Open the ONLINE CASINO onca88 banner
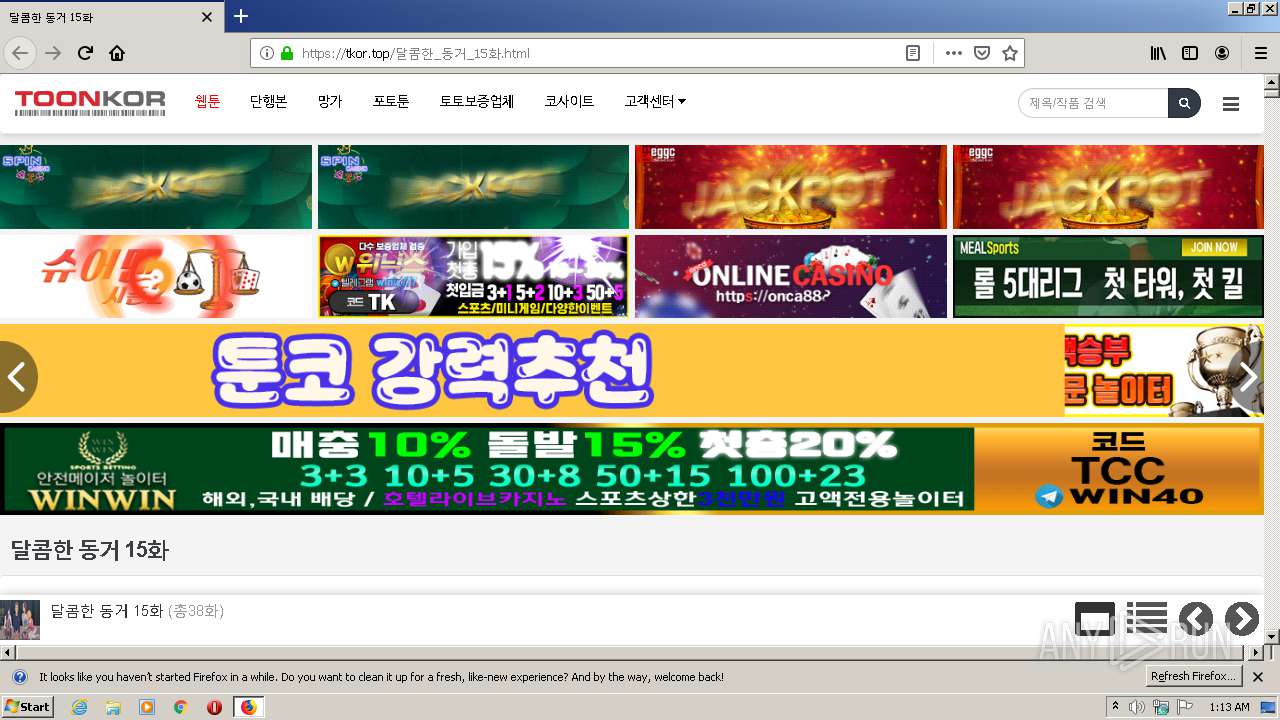This screenshot has width=1280, height=720. (x=790, y=276)
